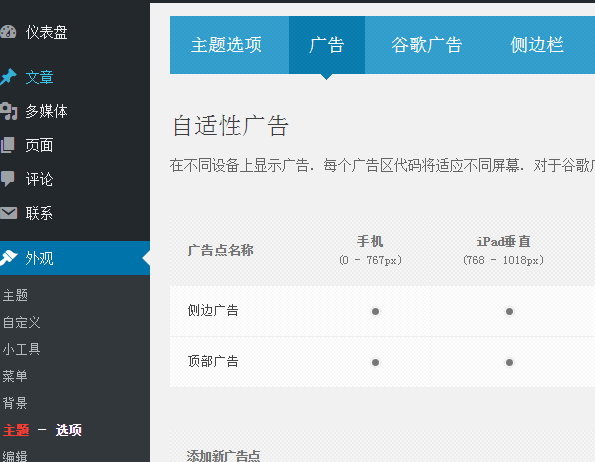Screen dimensions: 595x462
Task: Click the 侧边广告 dot under iPad垂直 column
Action: (x=509, y=311)
